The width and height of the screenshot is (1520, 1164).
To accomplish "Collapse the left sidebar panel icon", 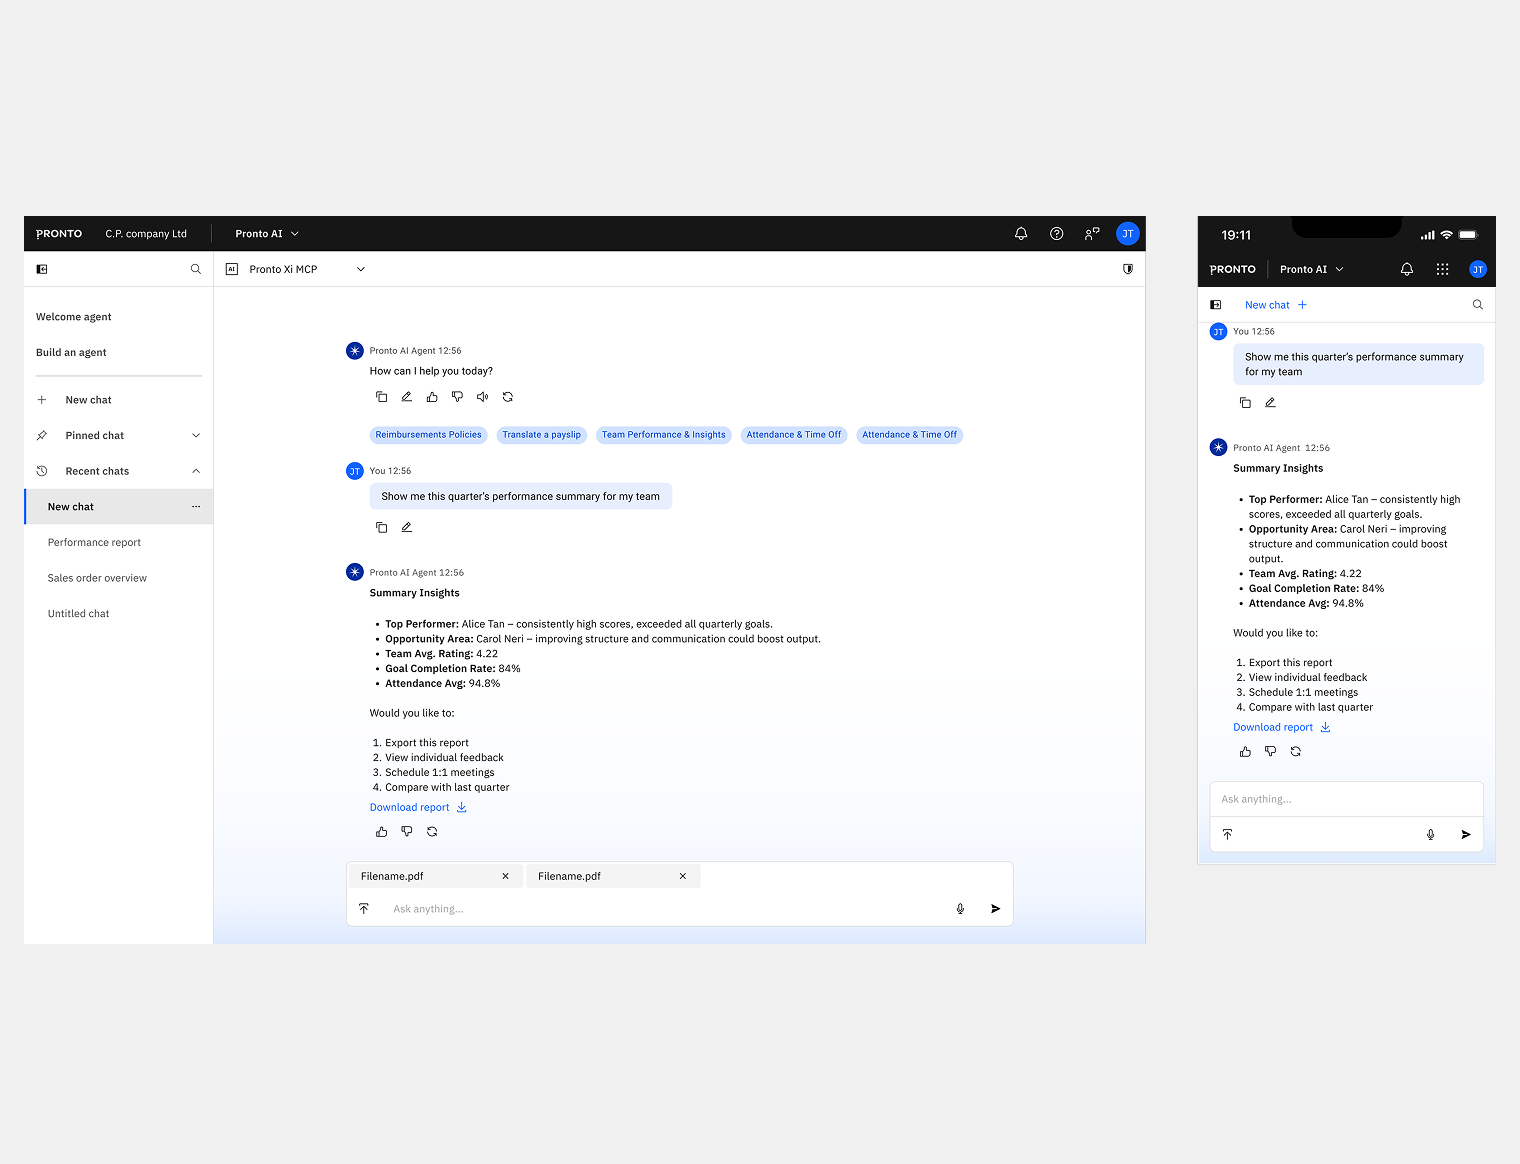I will 42,269.
